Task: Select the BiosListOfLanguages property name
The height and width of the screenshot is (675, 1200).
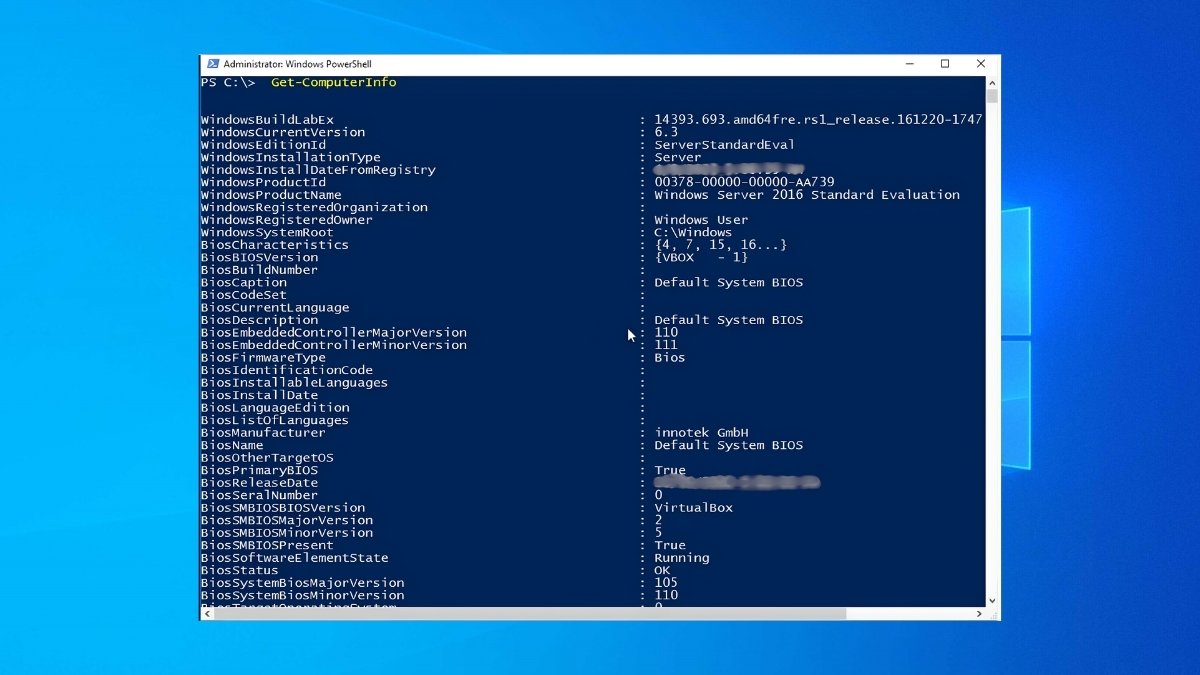Action: tap(275, 420)
